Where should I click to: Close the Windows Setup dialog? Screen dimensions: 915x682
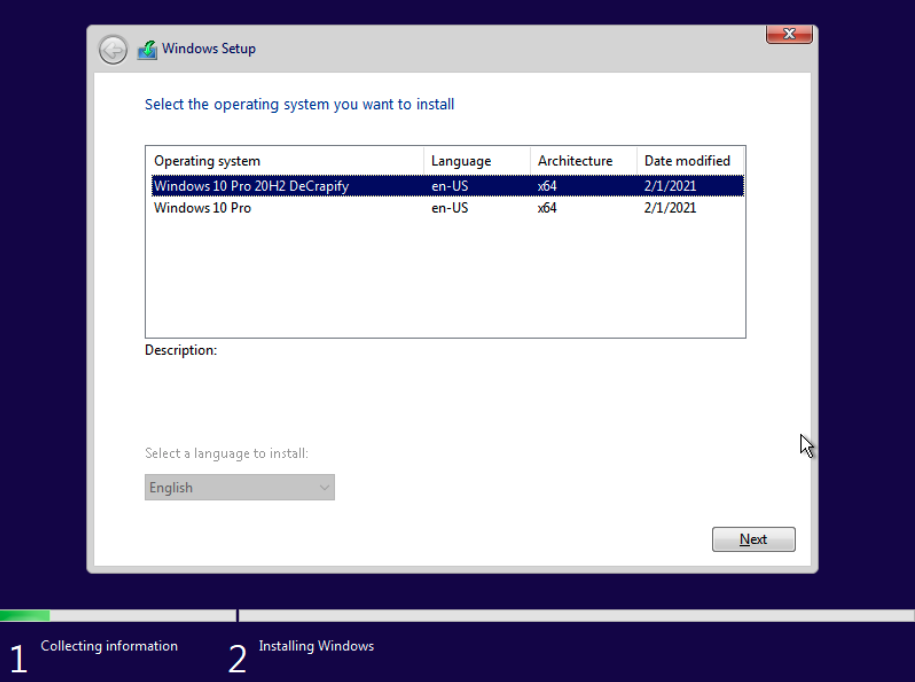[x=789, y=34]
